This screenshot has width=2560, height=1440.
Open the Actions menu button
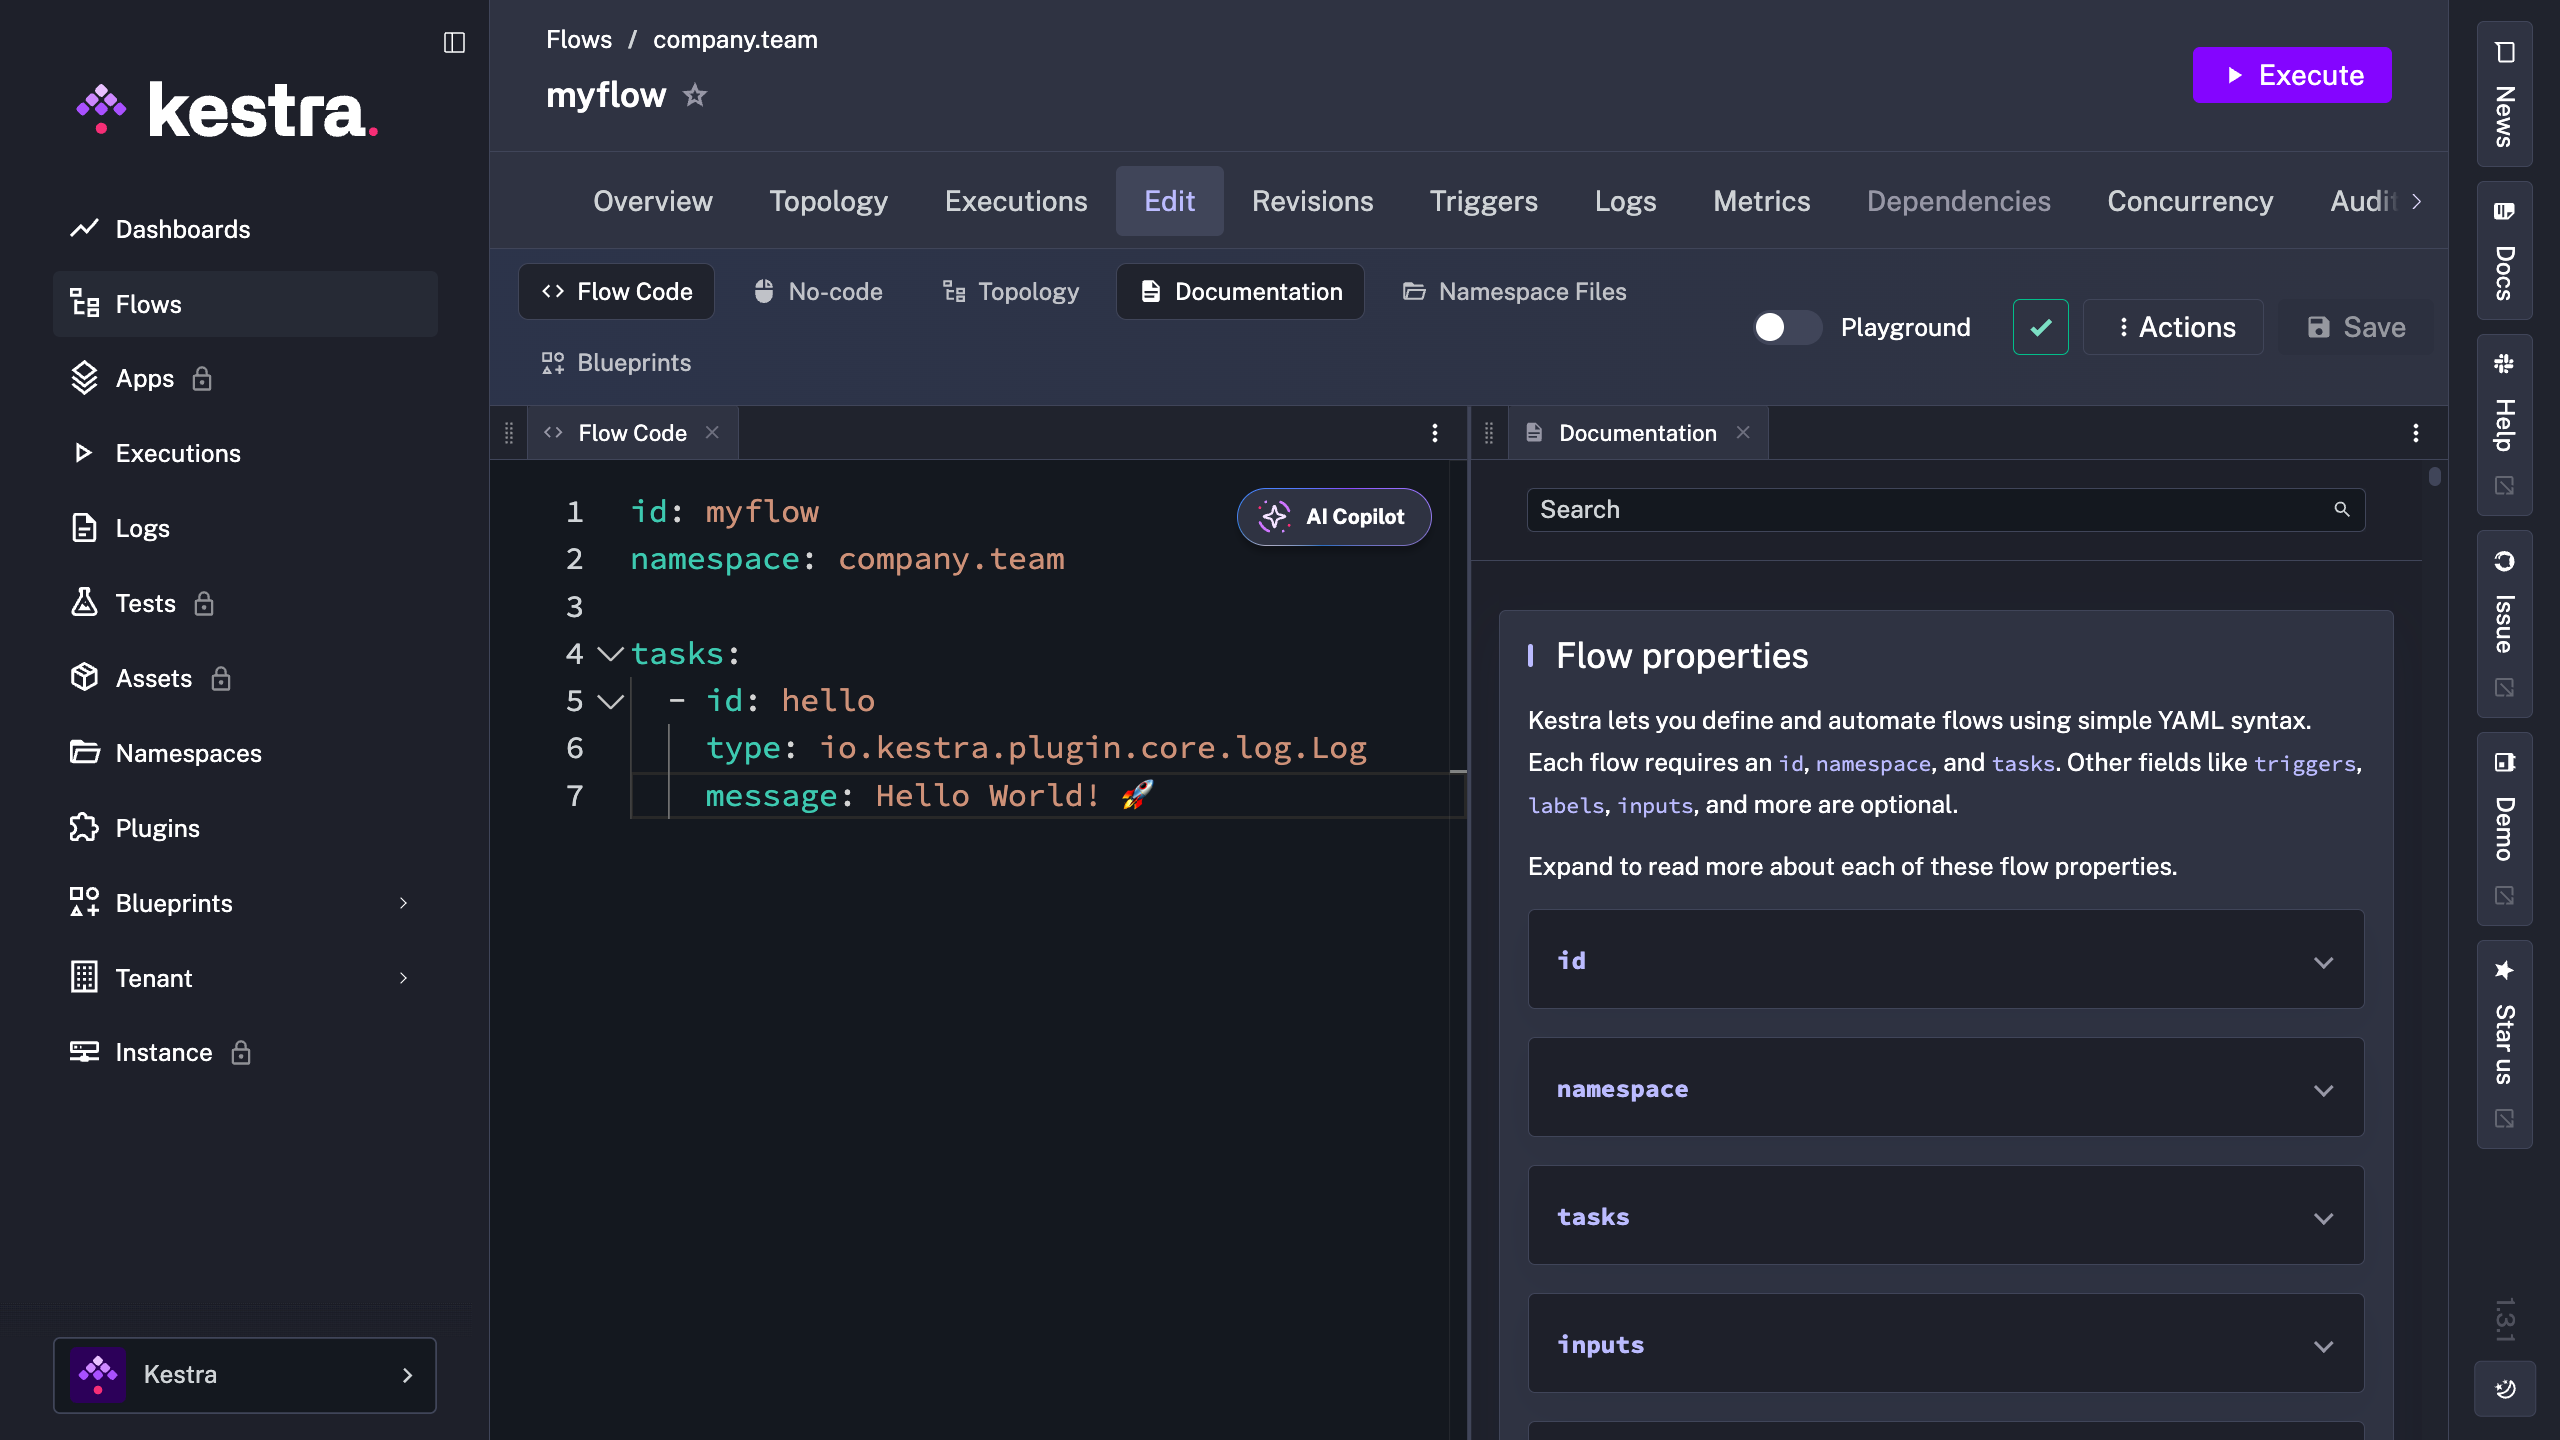tap(2175, 327)
